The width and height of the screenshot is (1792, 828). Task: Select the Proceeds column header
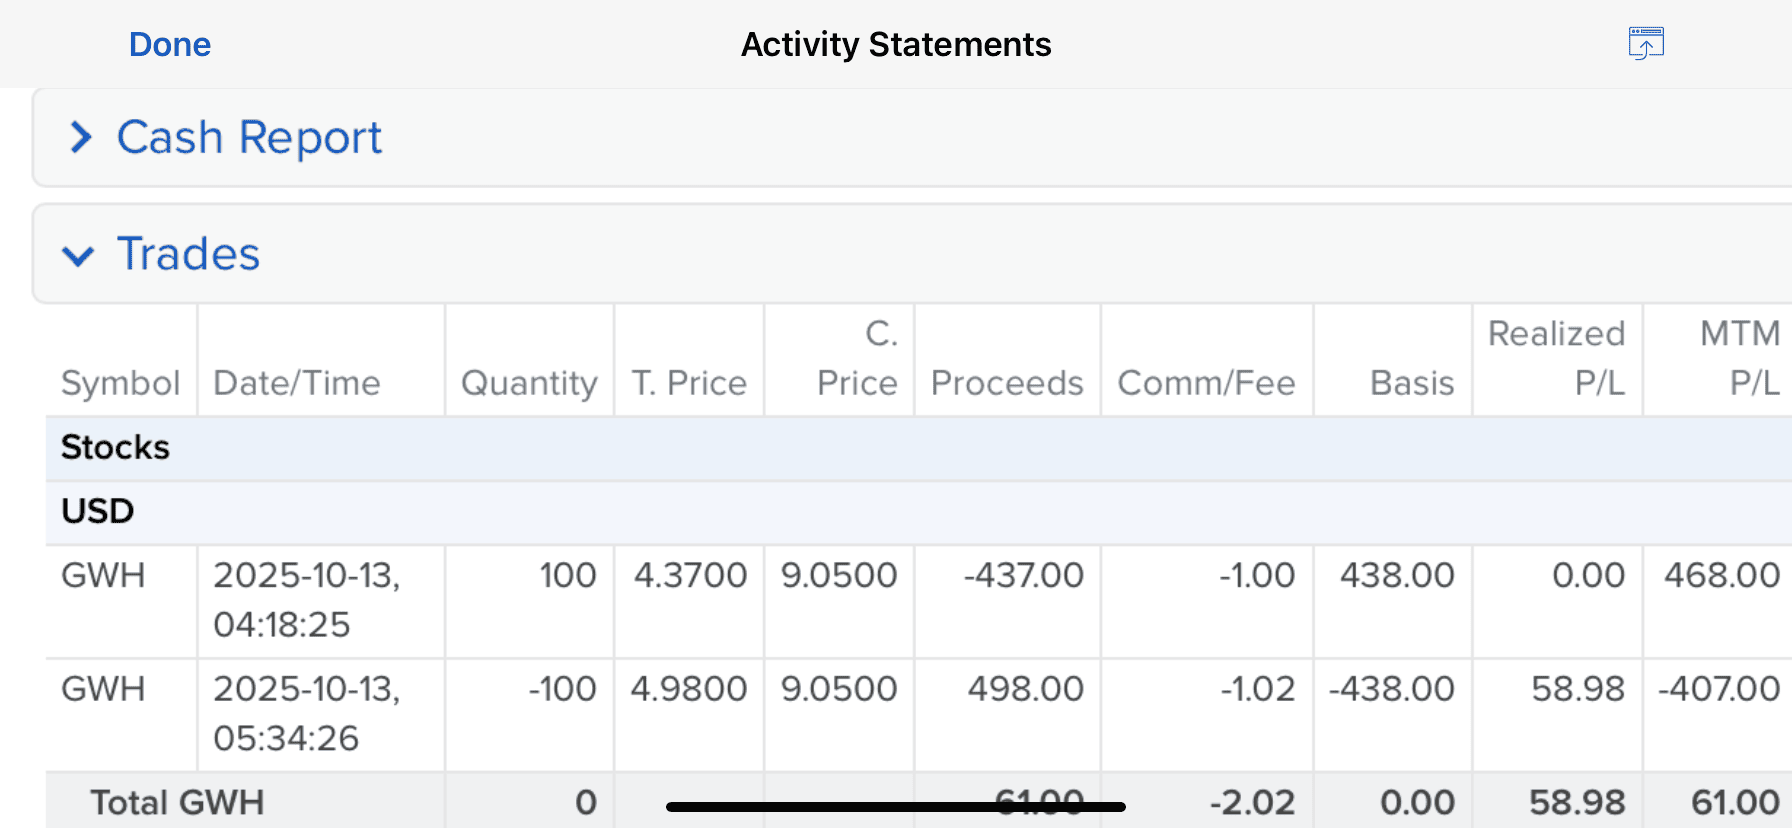[1007, 383]
